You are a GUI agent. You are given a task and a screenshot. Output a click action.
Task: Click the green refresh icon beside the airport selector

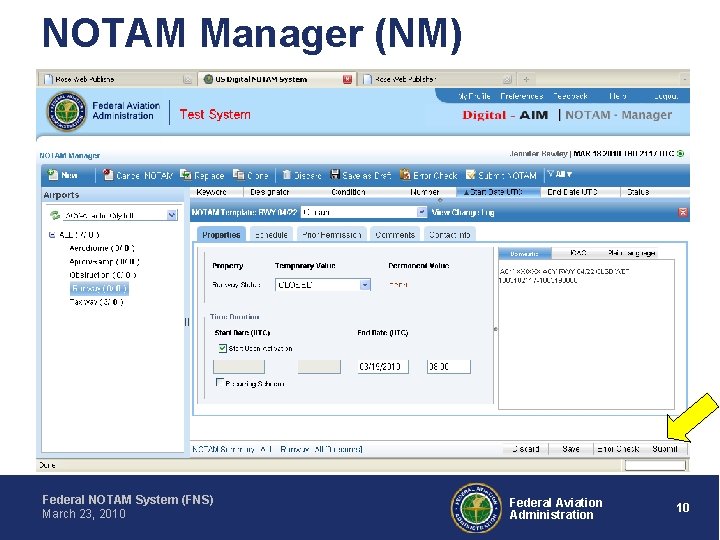click(x=55, y=215)
